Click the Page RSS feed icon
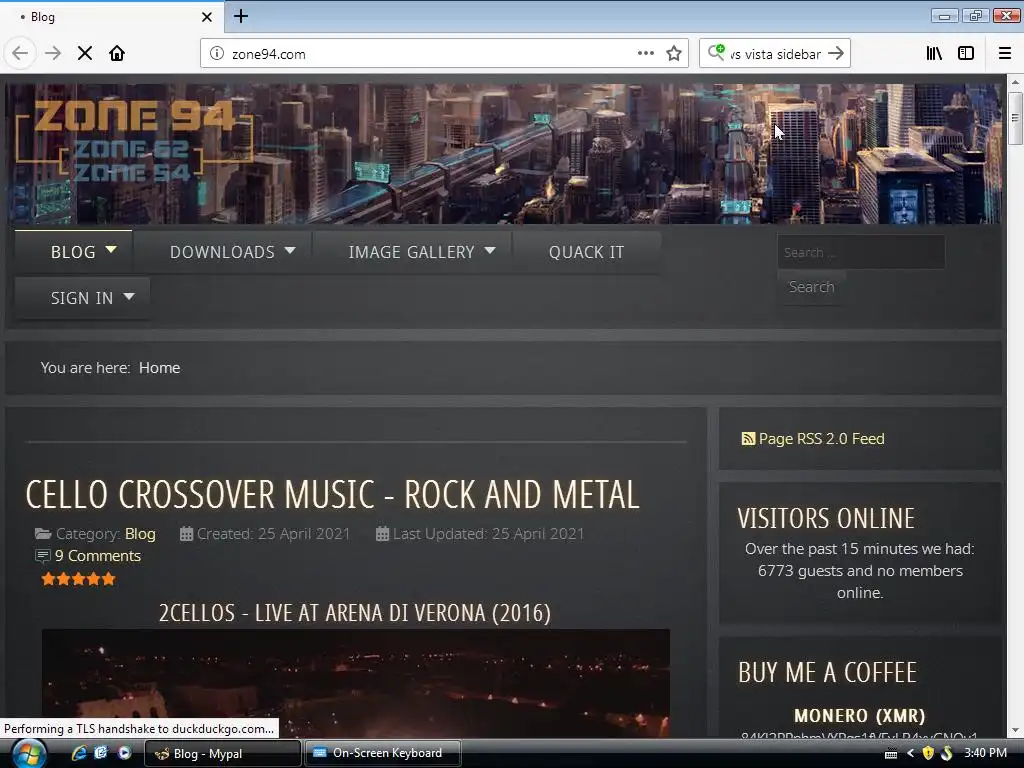This screenshot has height=768, width=1024. [x=748, y=439]
